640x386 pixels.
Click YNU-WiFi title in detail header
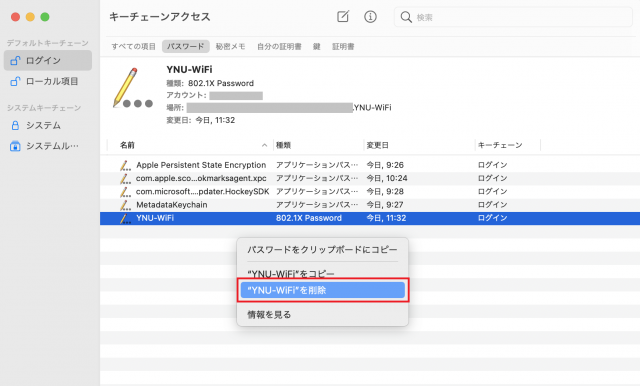click(189, 69)
